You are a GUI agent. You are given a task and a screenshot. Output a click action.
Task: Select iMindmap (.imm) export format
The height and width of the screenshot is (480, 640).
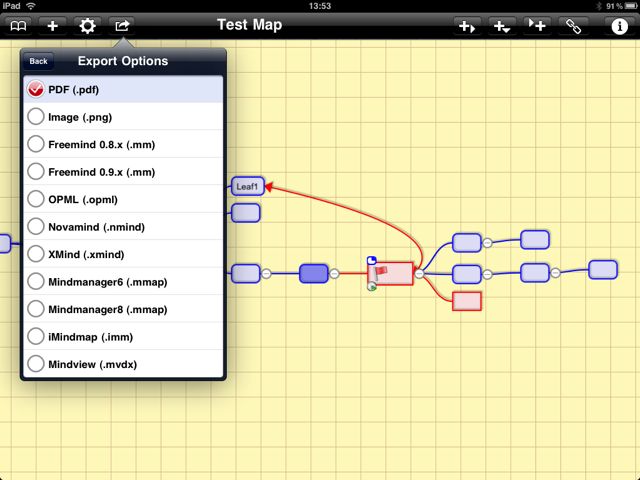[x=123, y=336]
